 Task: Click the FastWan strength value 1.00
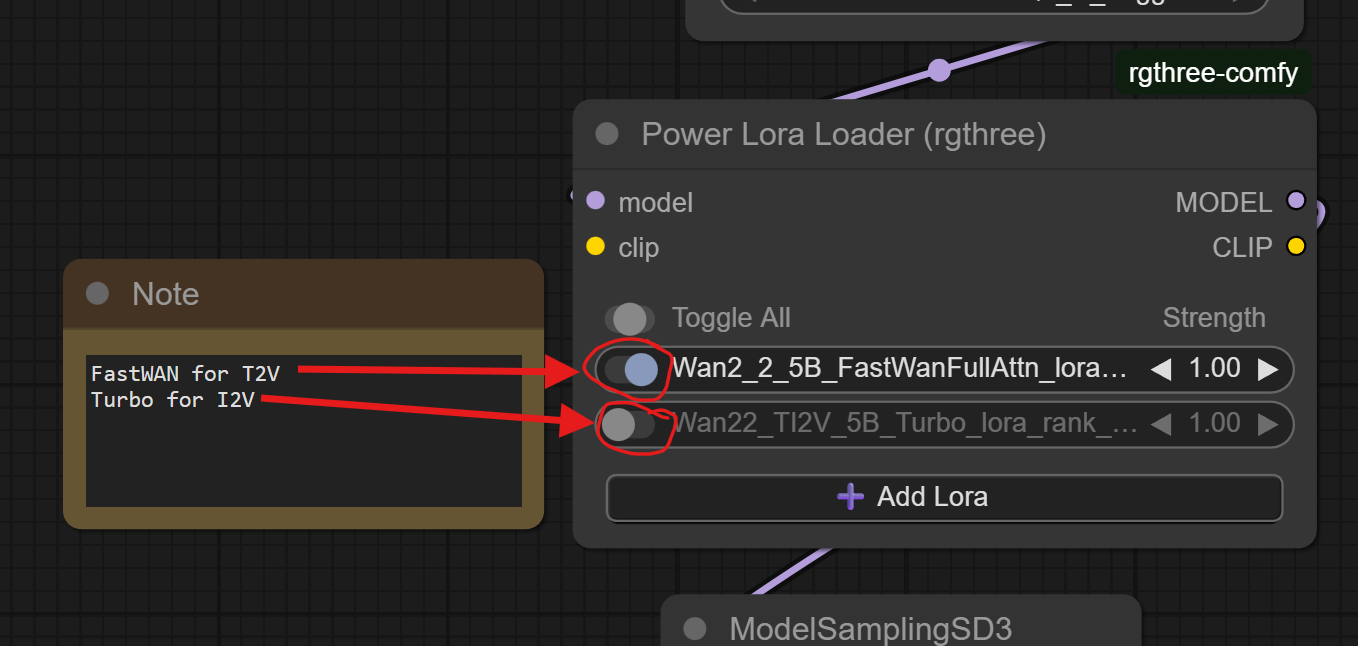(x=1214, y=370)
